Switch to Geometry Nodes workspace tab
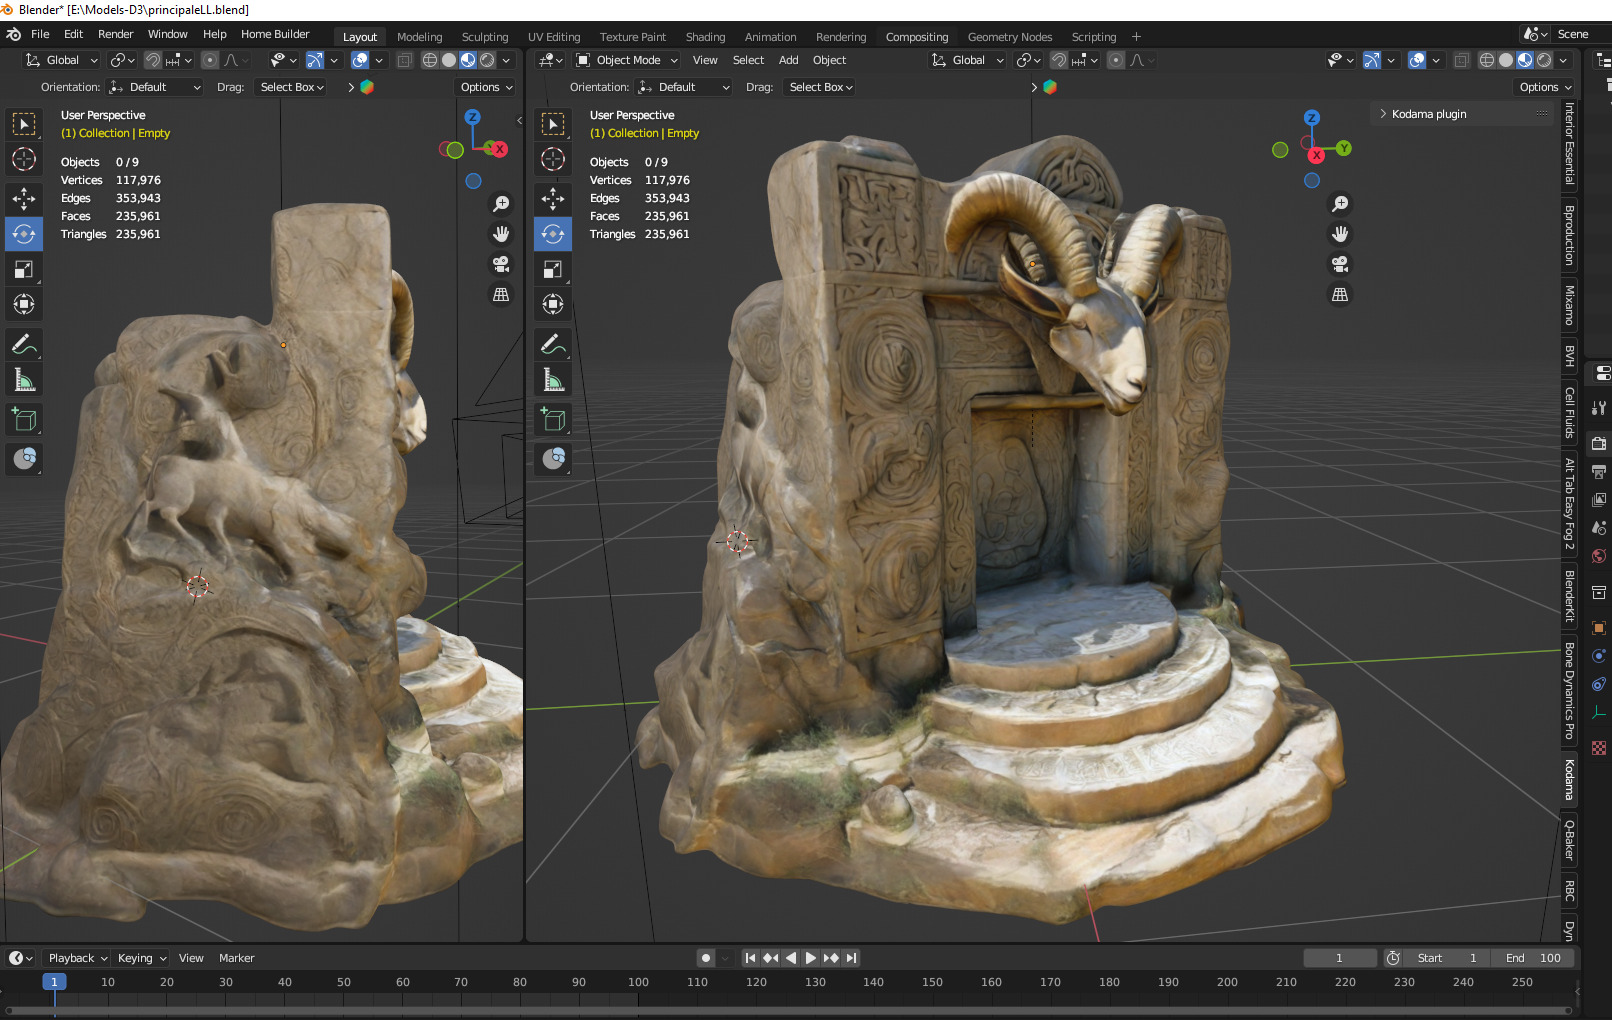 pyautogui.click(x=1010, y=37)
